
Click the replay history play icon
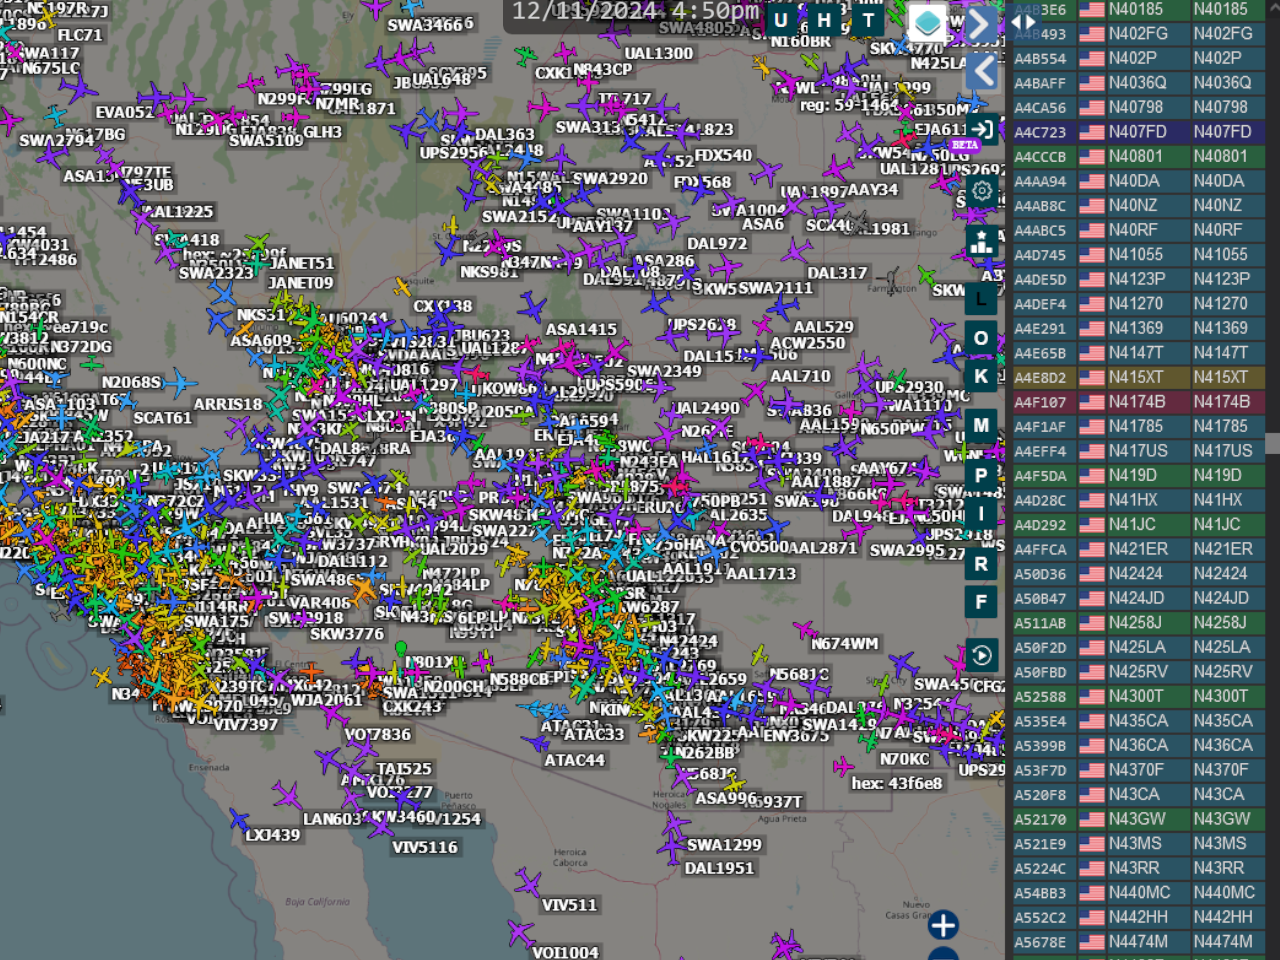coord(982,655)
